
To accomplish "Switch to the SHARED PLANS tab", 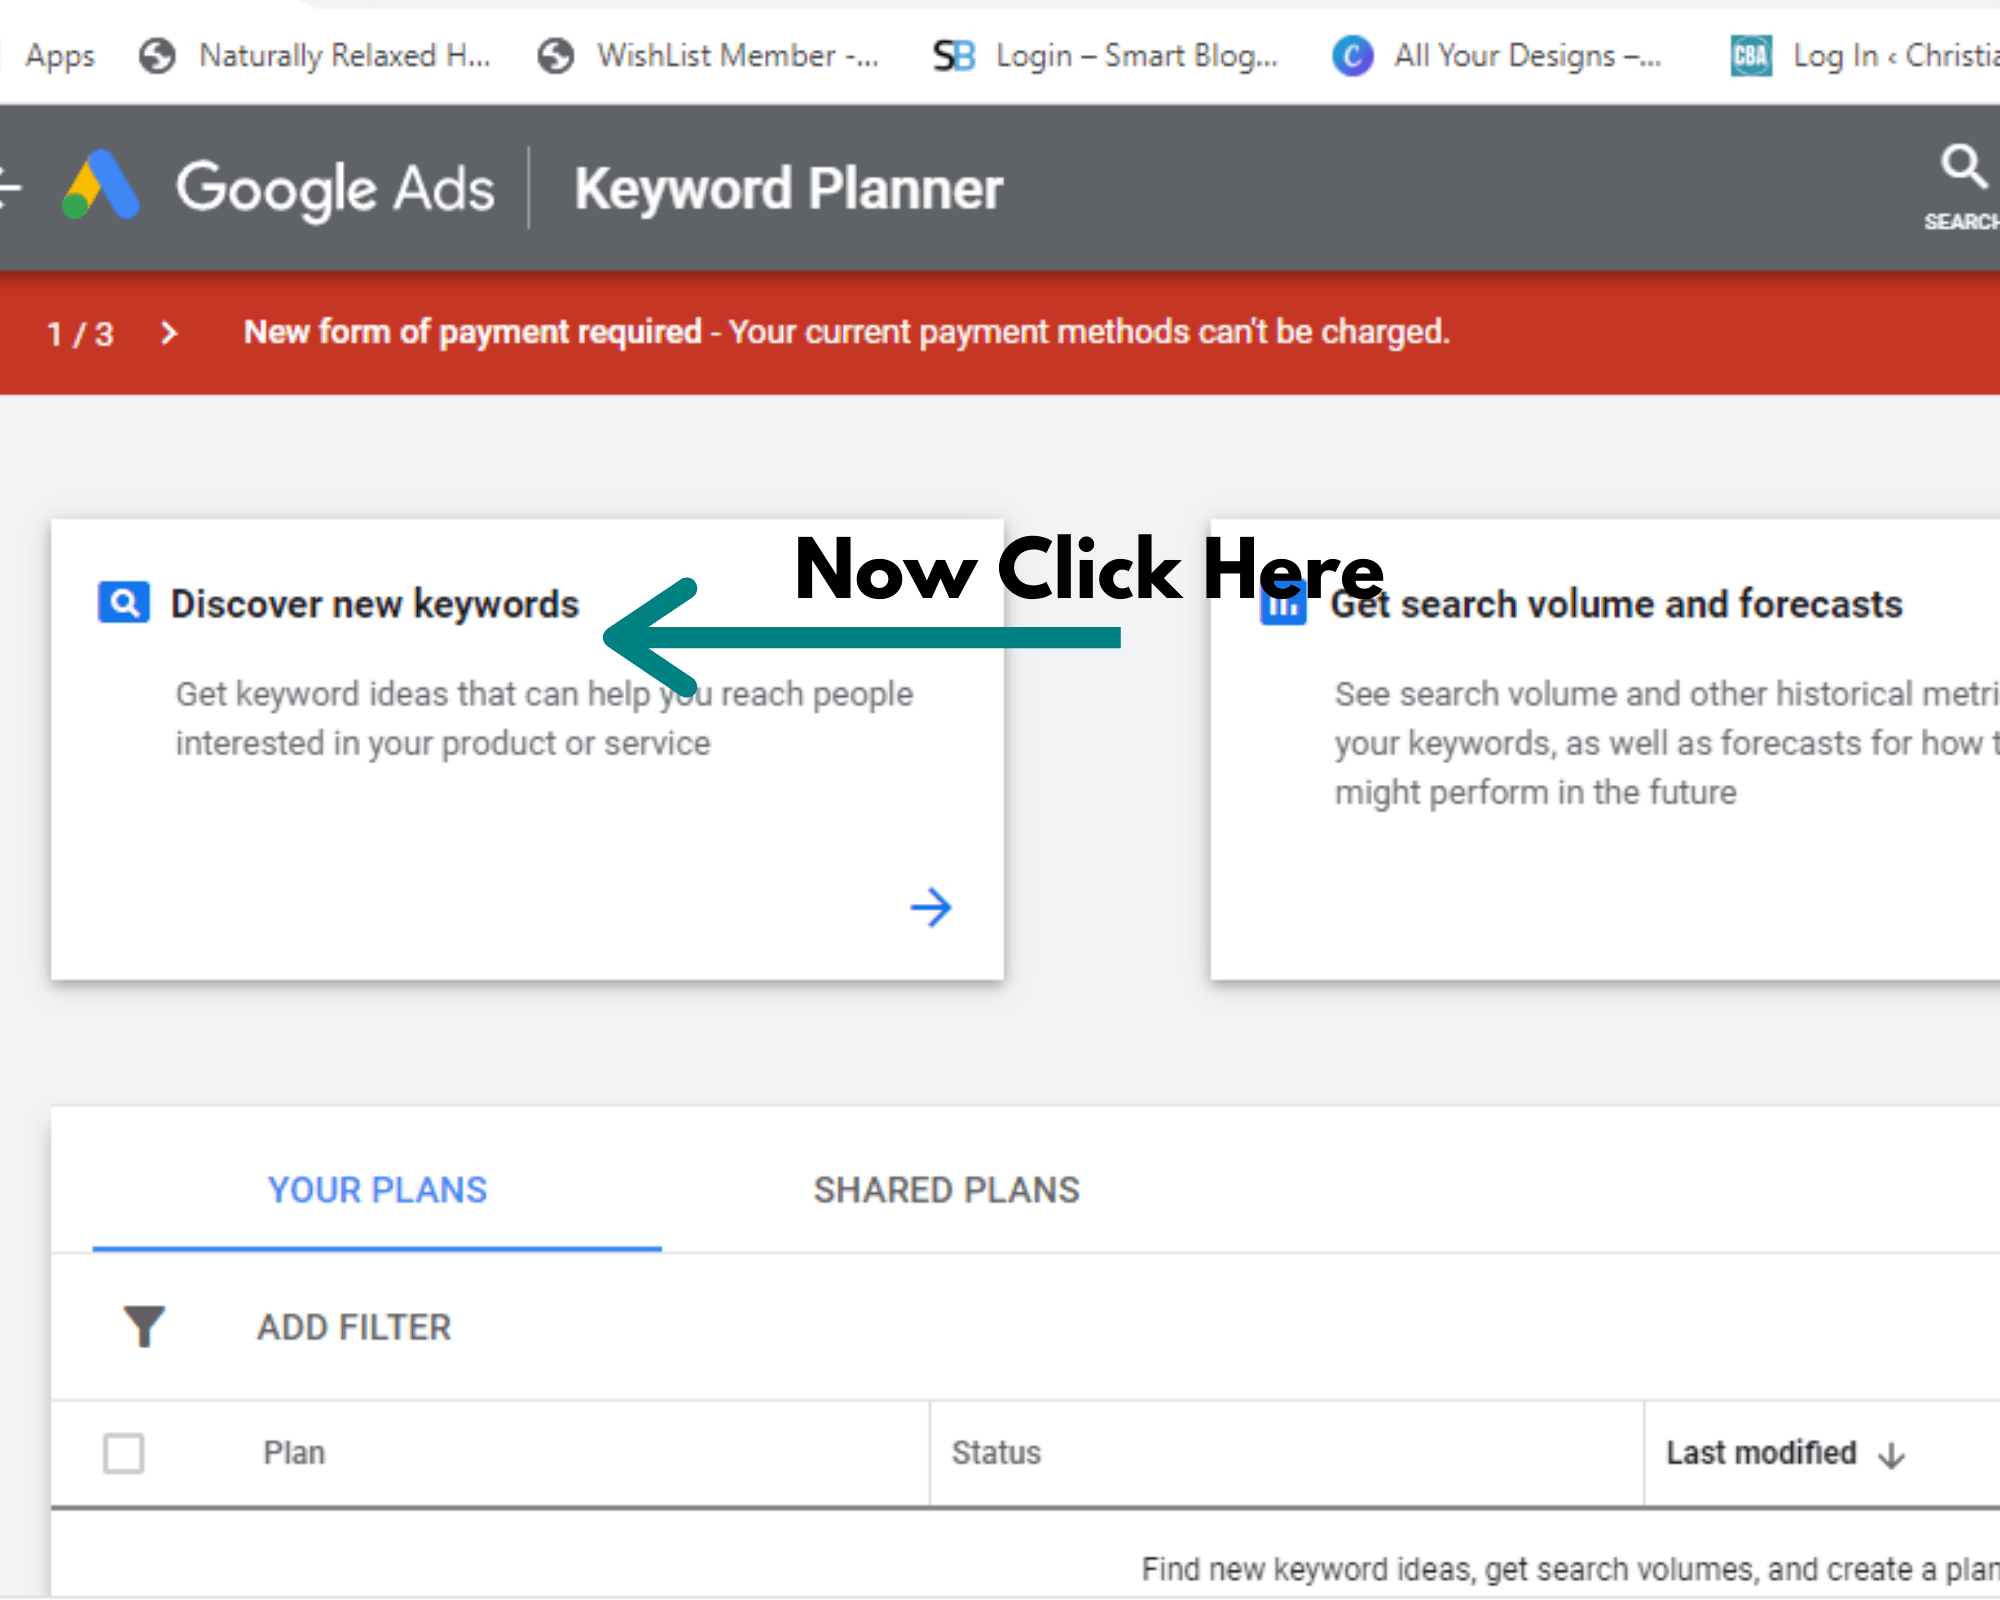I will pos(946,1190).
